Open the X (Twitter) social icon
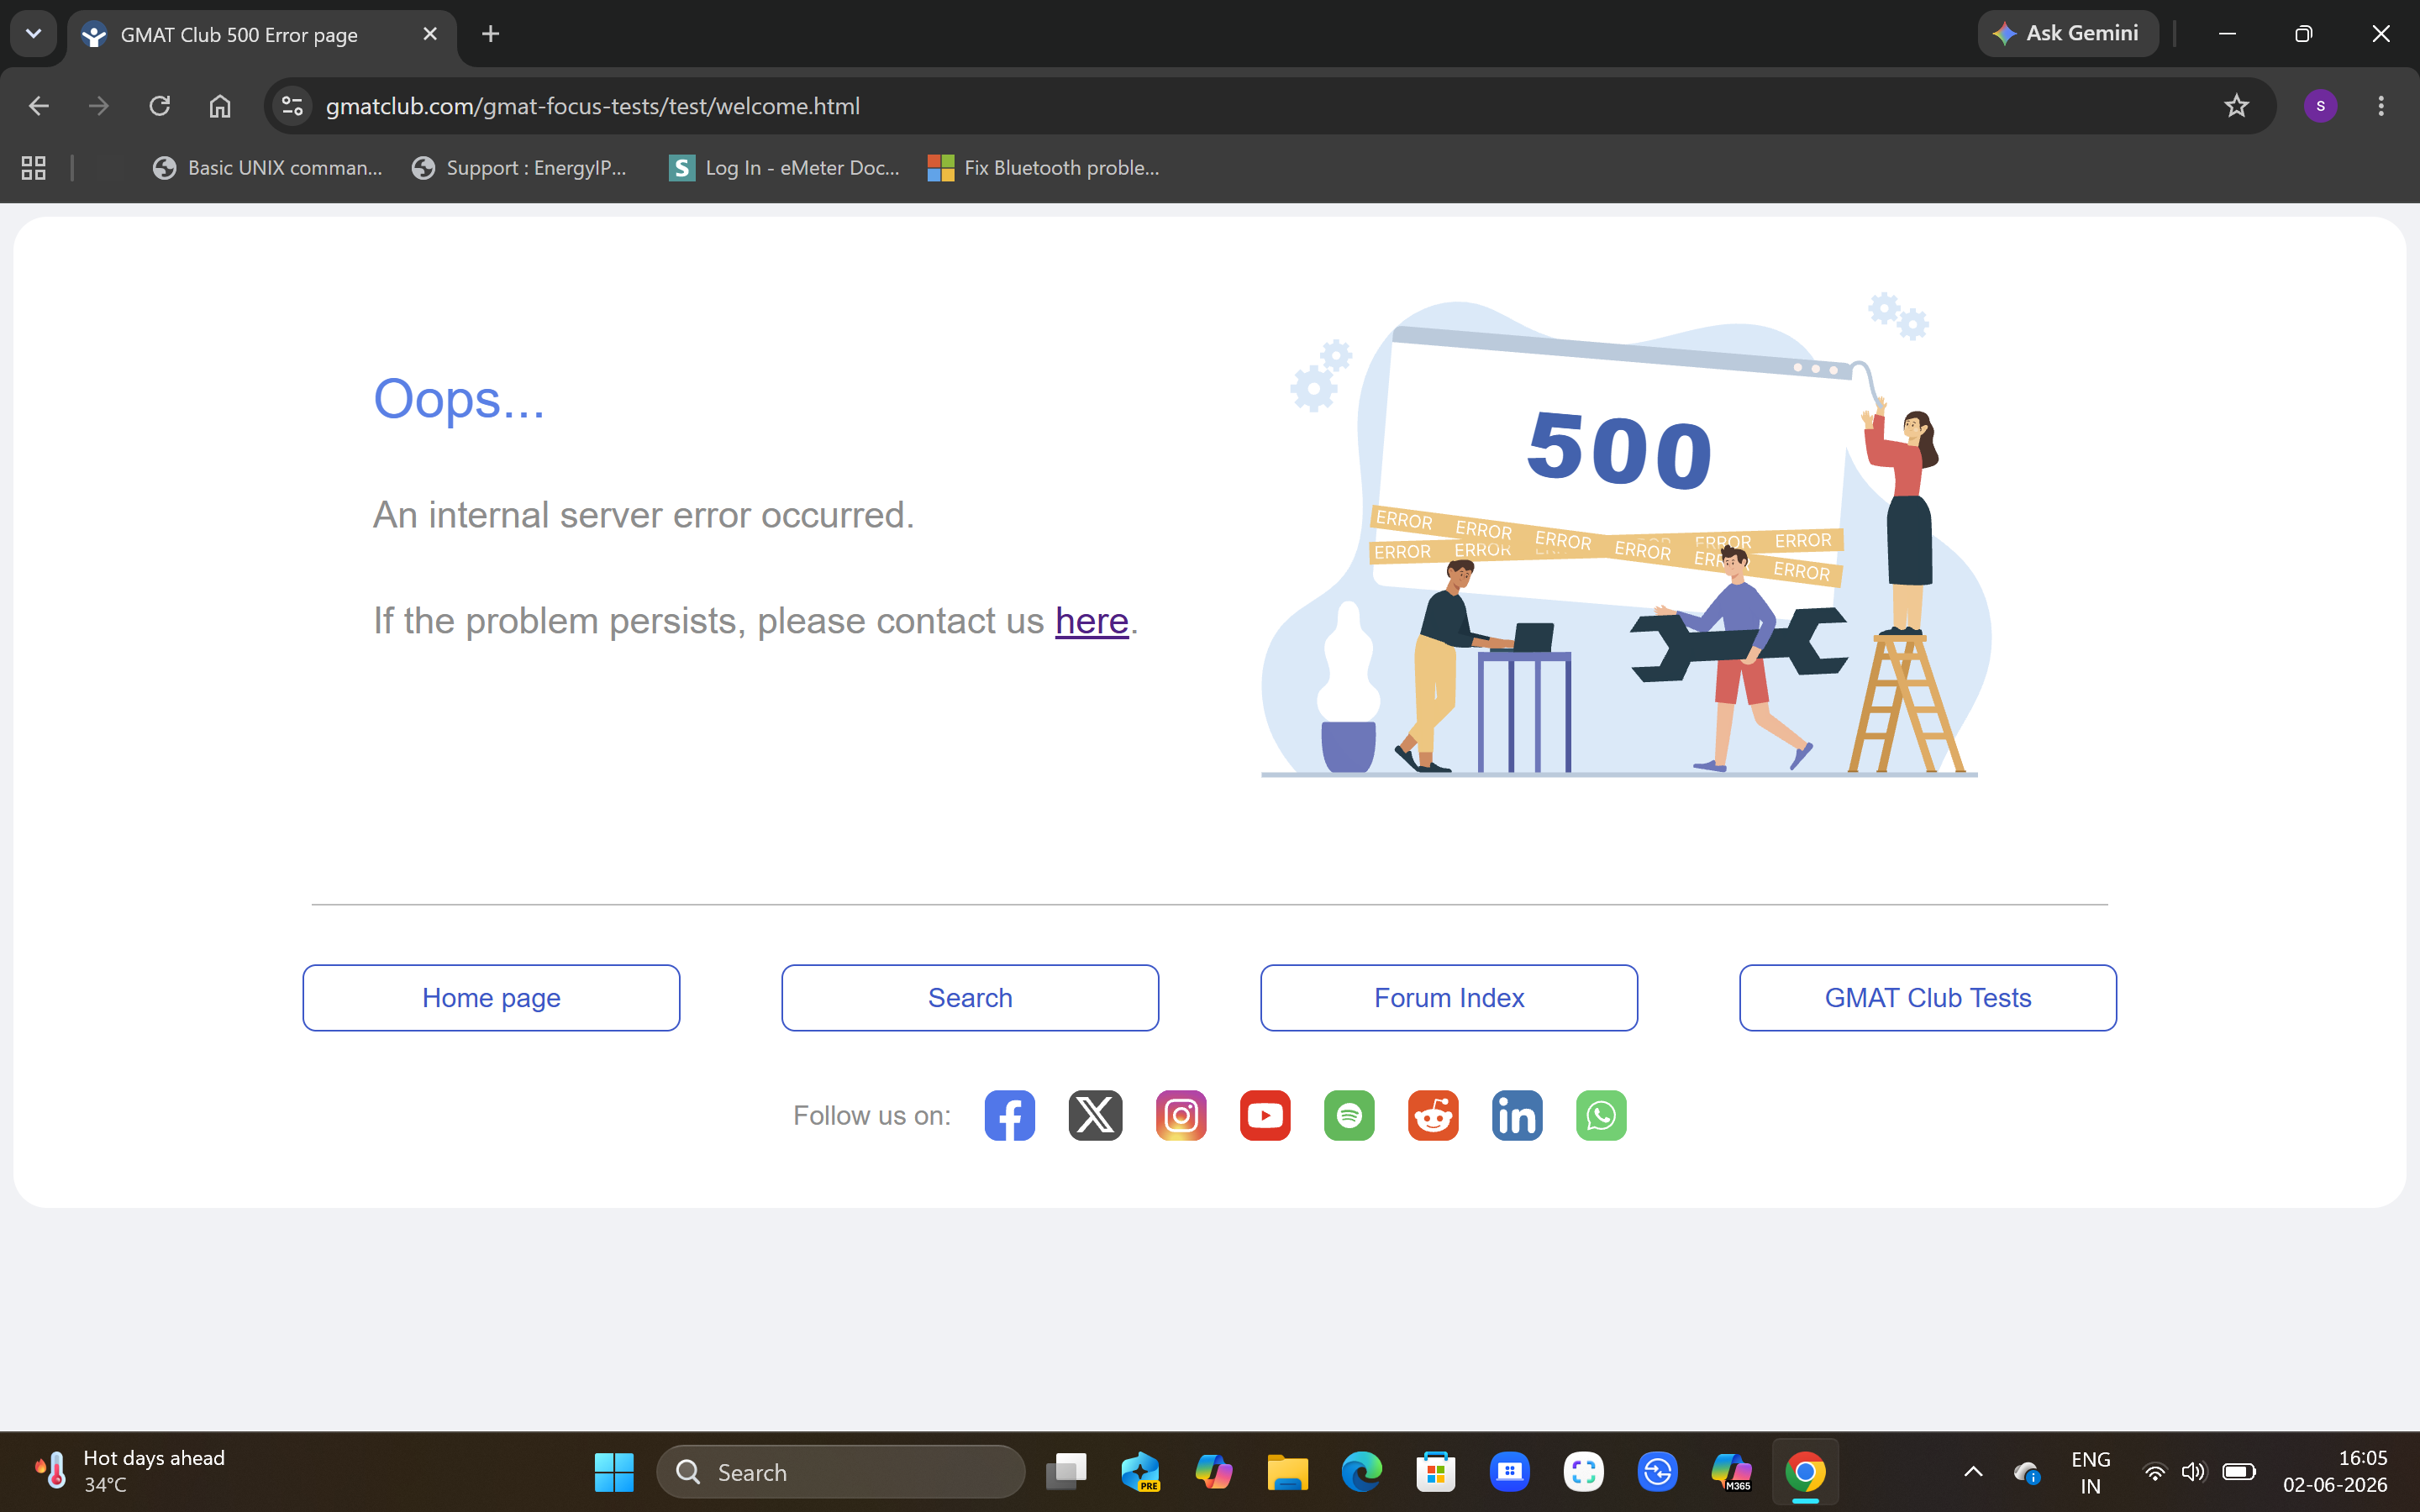The image size is (2420, 1512). click(x=1095, y=1115)
